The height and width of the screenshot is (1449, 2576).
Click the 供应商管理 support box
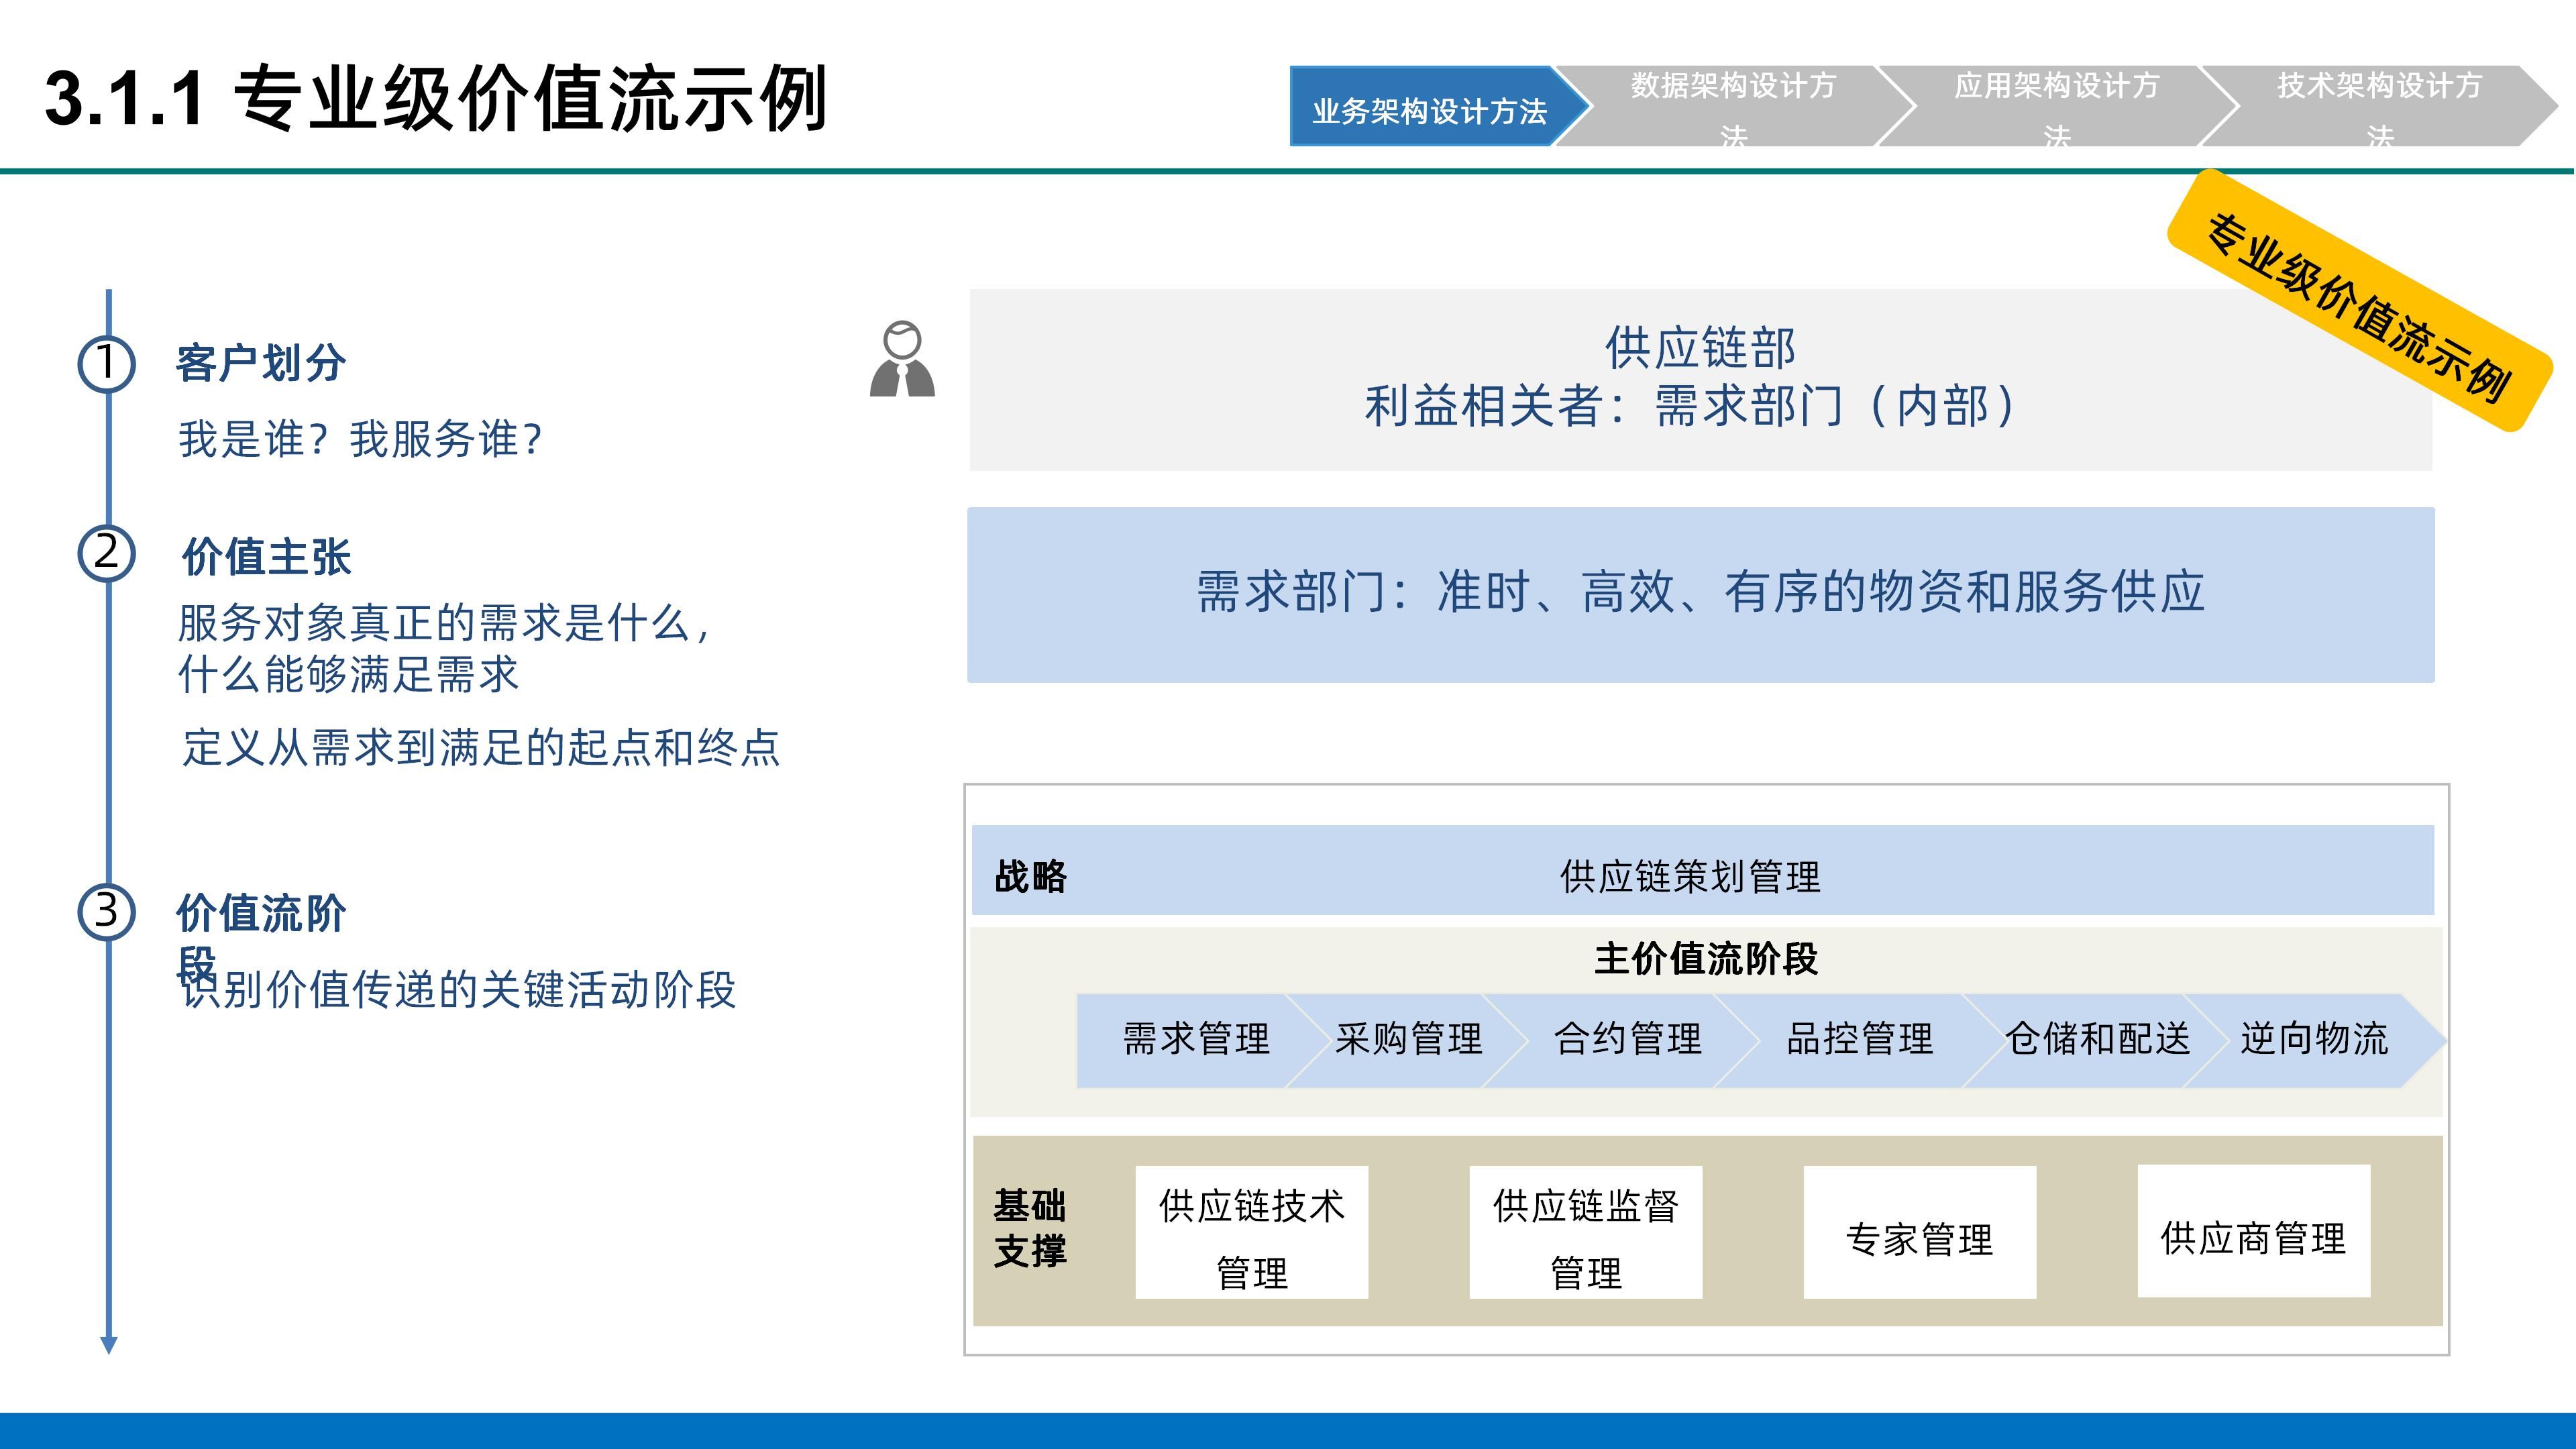tap(2254, 1231)
